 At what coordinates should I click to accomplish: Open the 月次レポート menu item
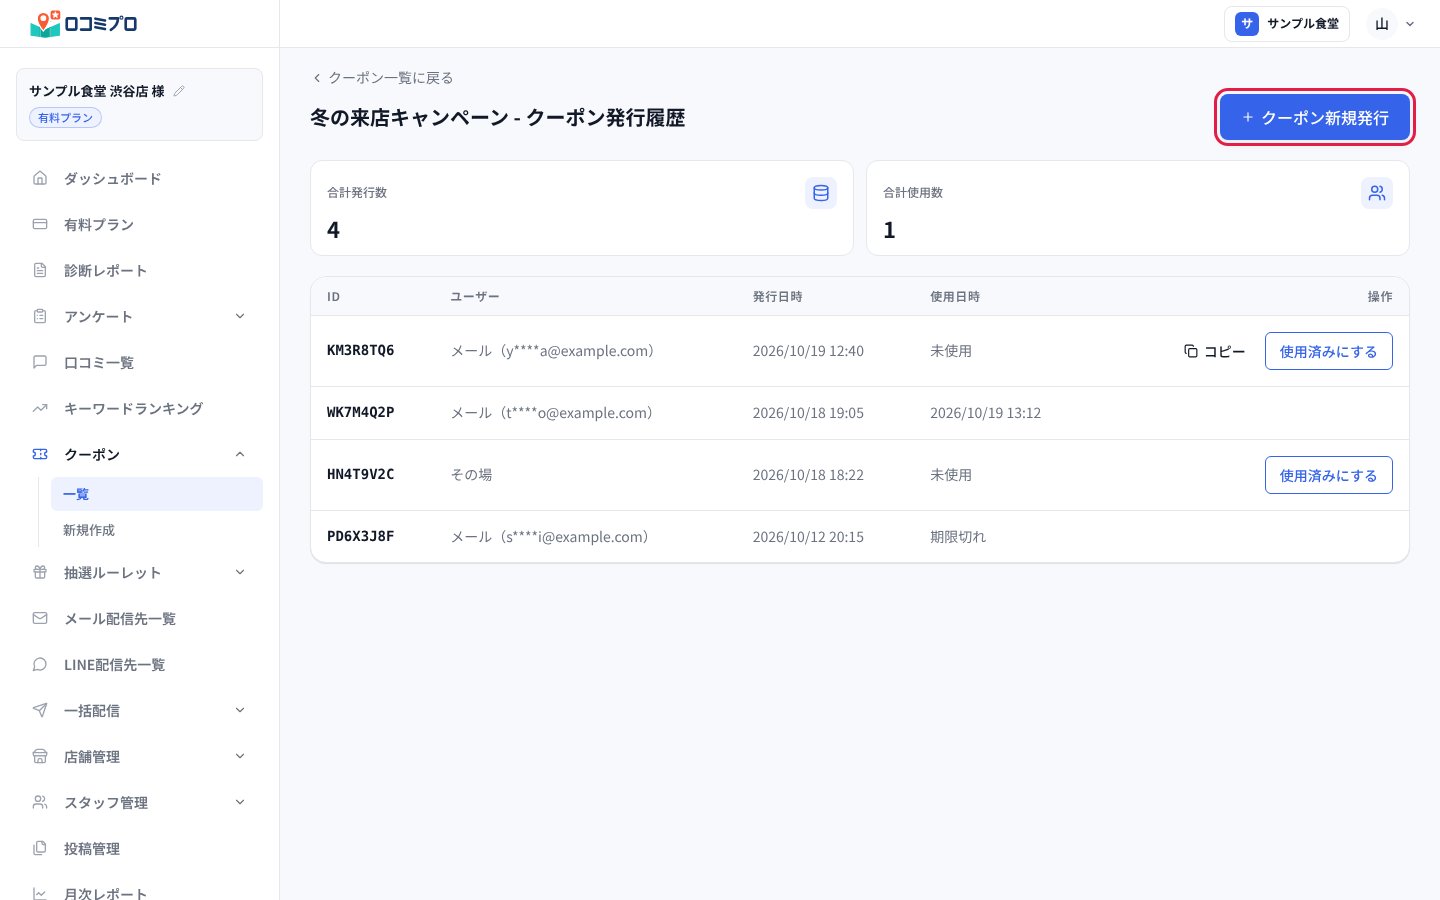click(x=140, y=893)
